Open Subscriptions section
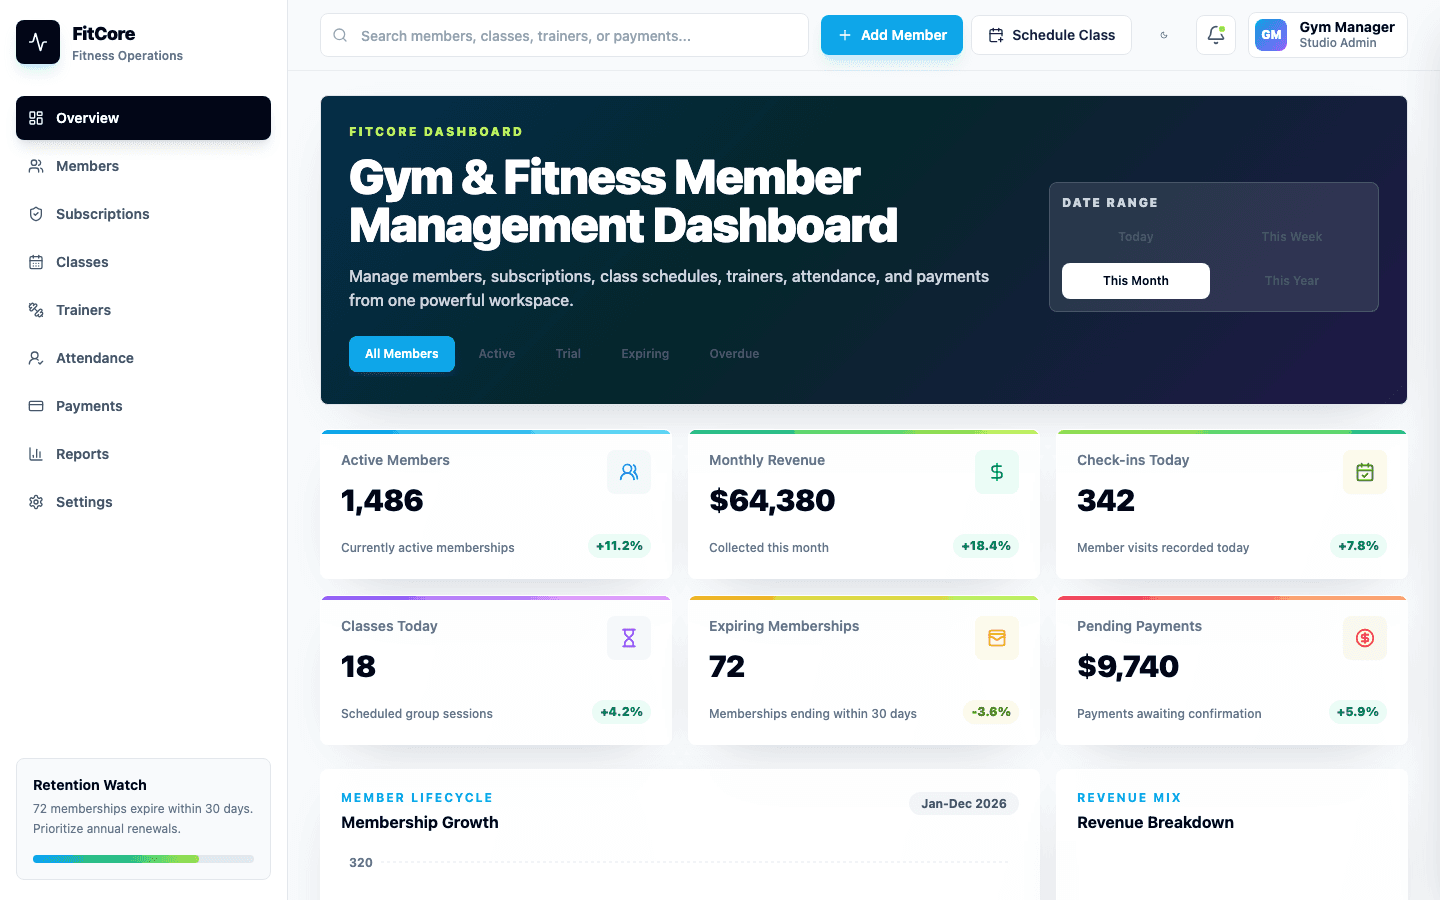 click(143, 214)
